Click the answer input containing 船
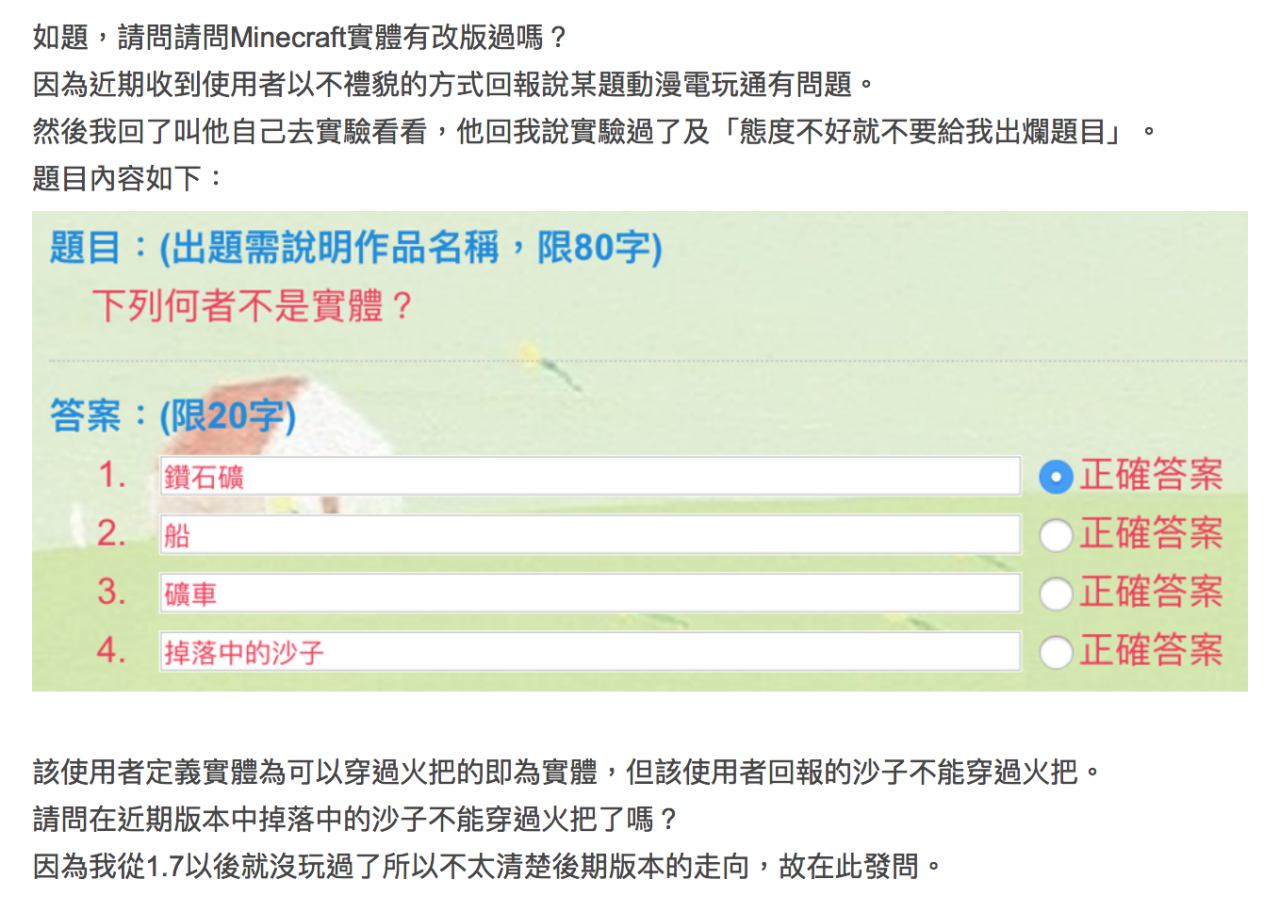Viewport: 1280px width, 912px height. (589, 536)
